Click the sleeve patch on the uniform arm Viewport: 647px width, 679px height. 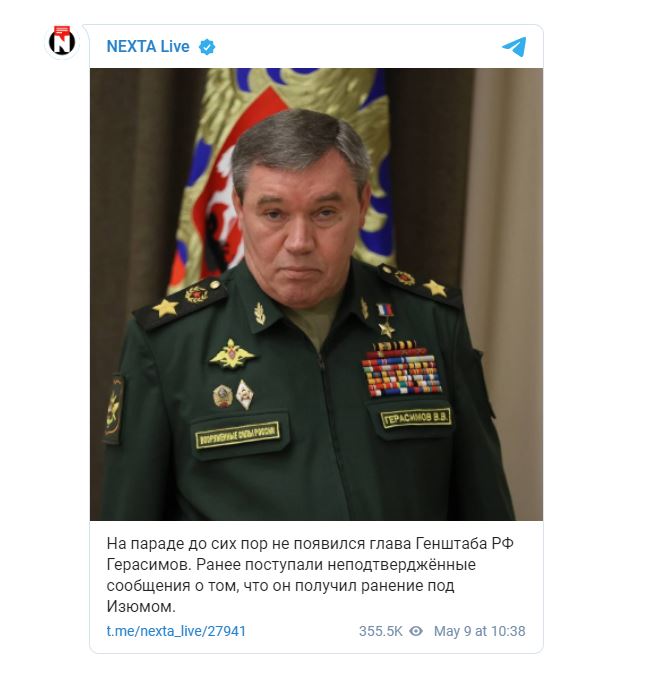[114, 409]
